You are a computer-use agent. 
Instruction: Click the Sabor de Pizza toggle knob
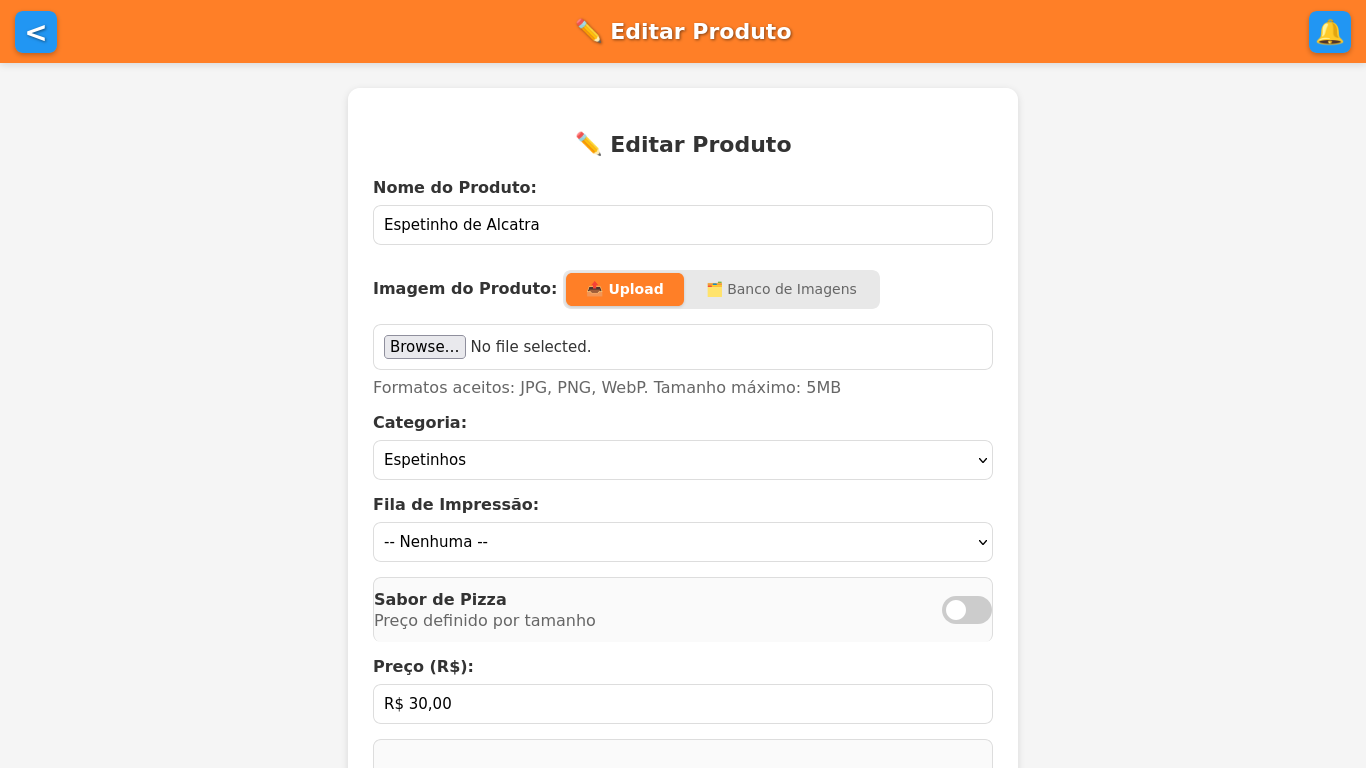tap(957, 609)
